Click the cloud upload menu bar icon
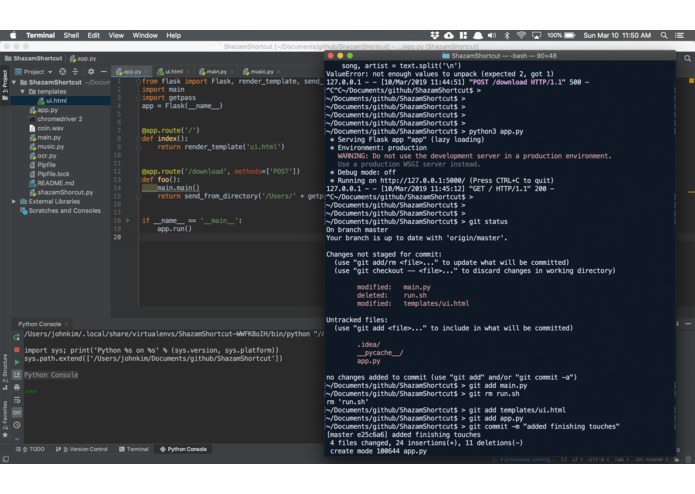Image resolution: width=695 pixels, height=494 pixels. click(449, 35)
